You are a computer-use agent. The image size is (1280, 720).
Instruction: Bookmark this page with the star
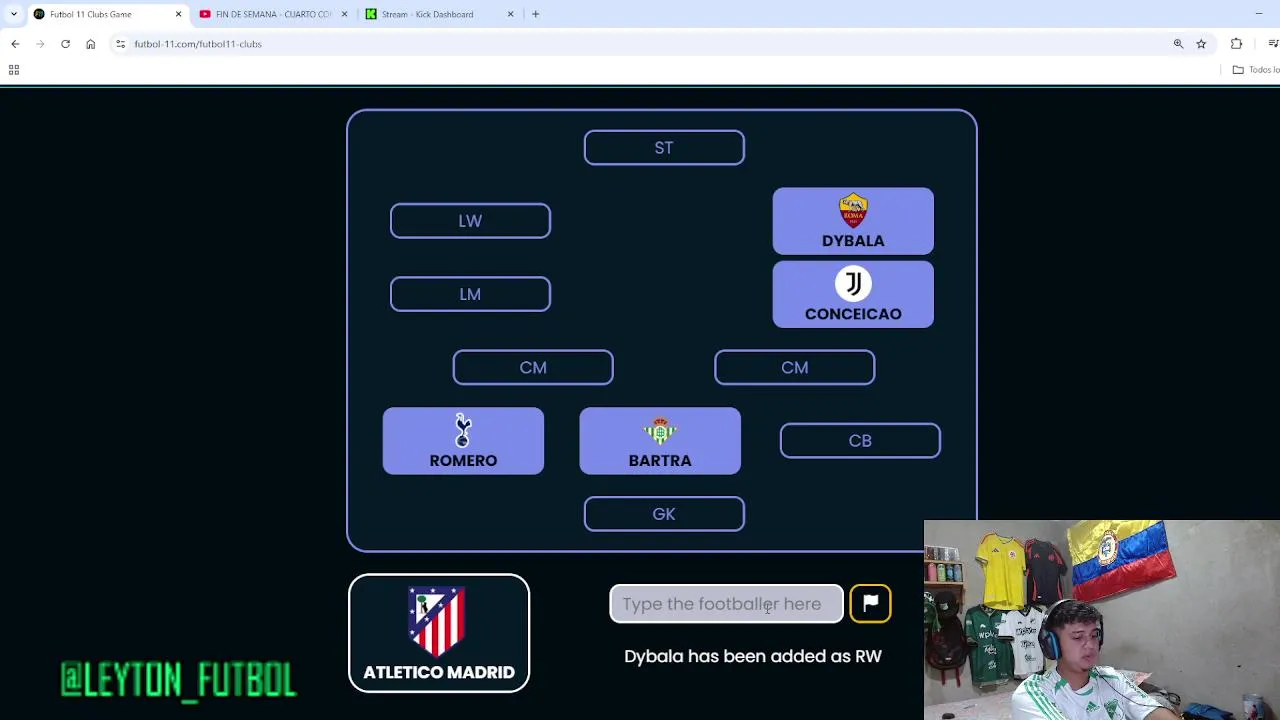1201,44
